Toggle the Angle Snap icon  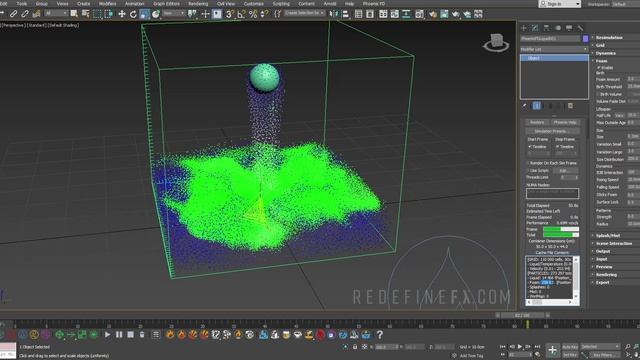(x=241, y=14)
